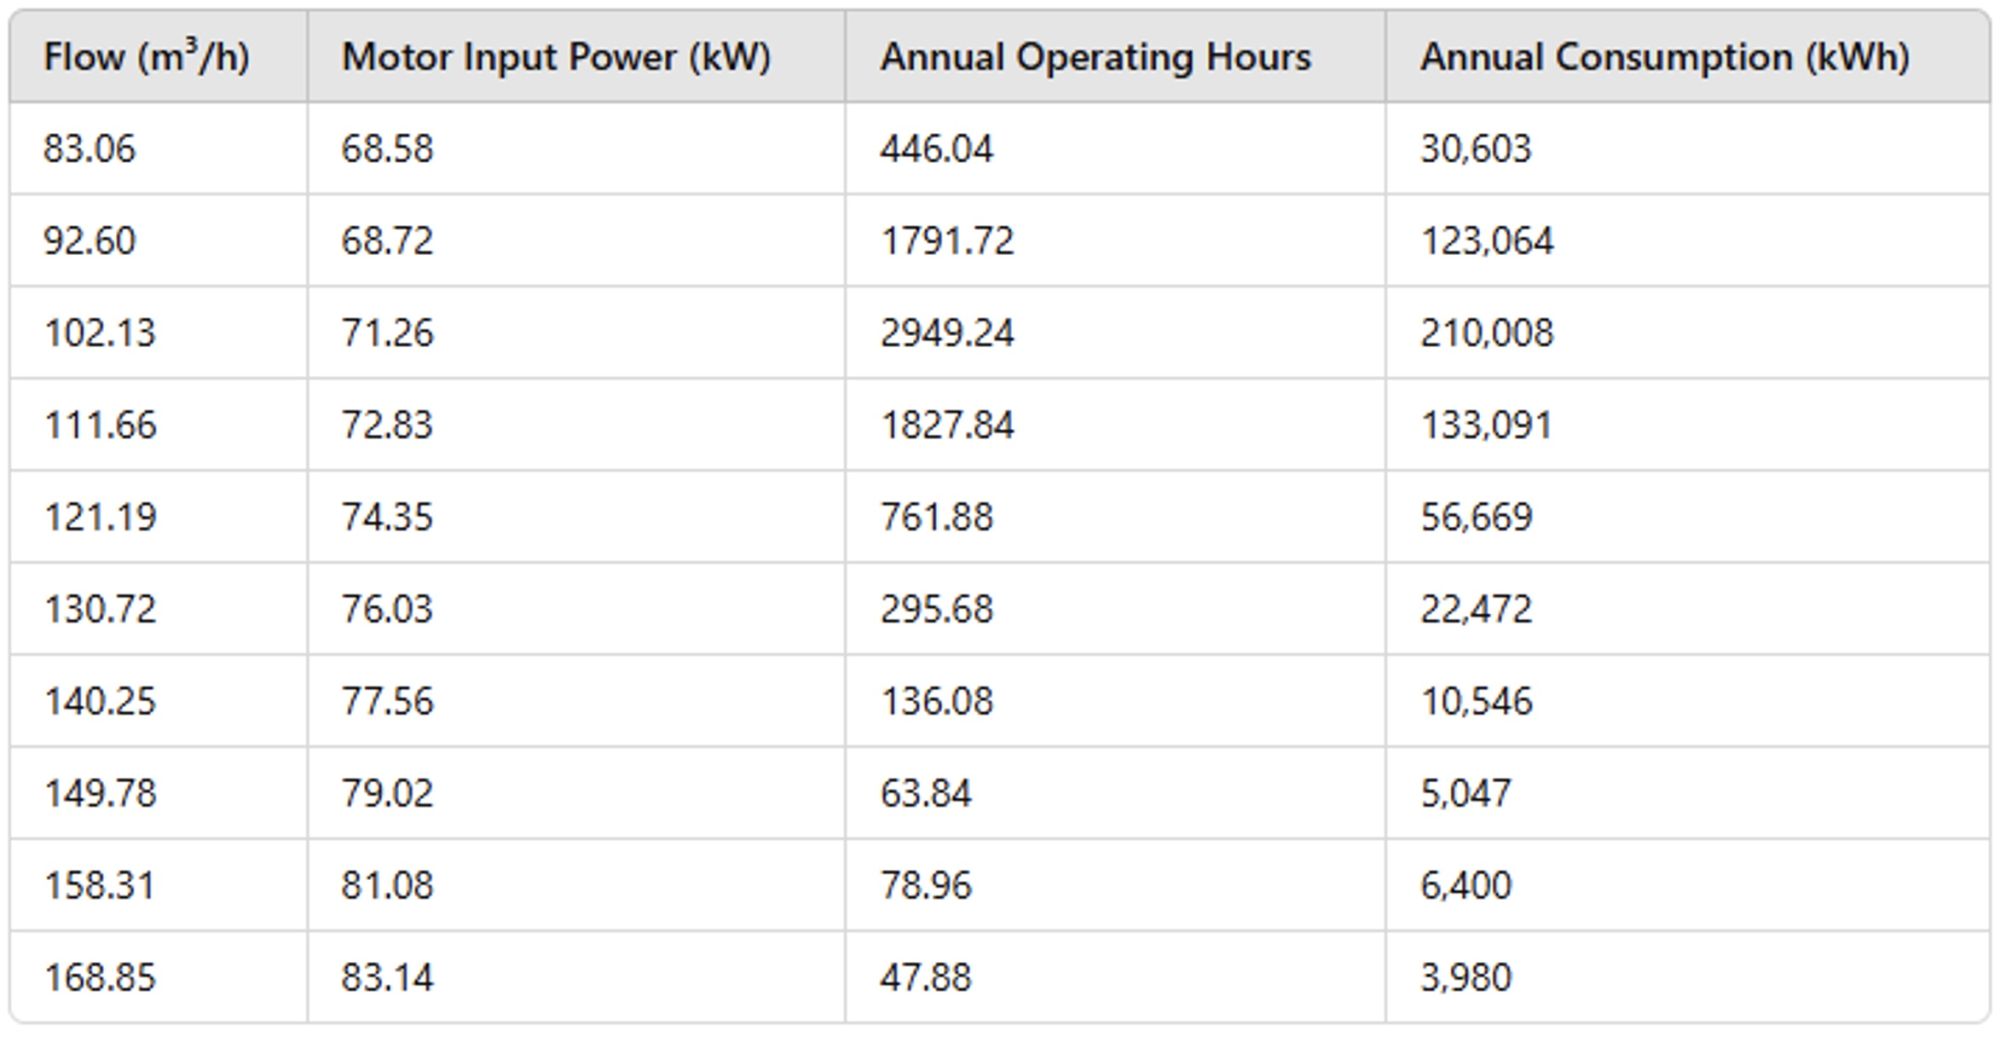Viewport: 2000px width, 1037px height.
Task: Select flow value 168.85
Action: [x=100, y=977]
